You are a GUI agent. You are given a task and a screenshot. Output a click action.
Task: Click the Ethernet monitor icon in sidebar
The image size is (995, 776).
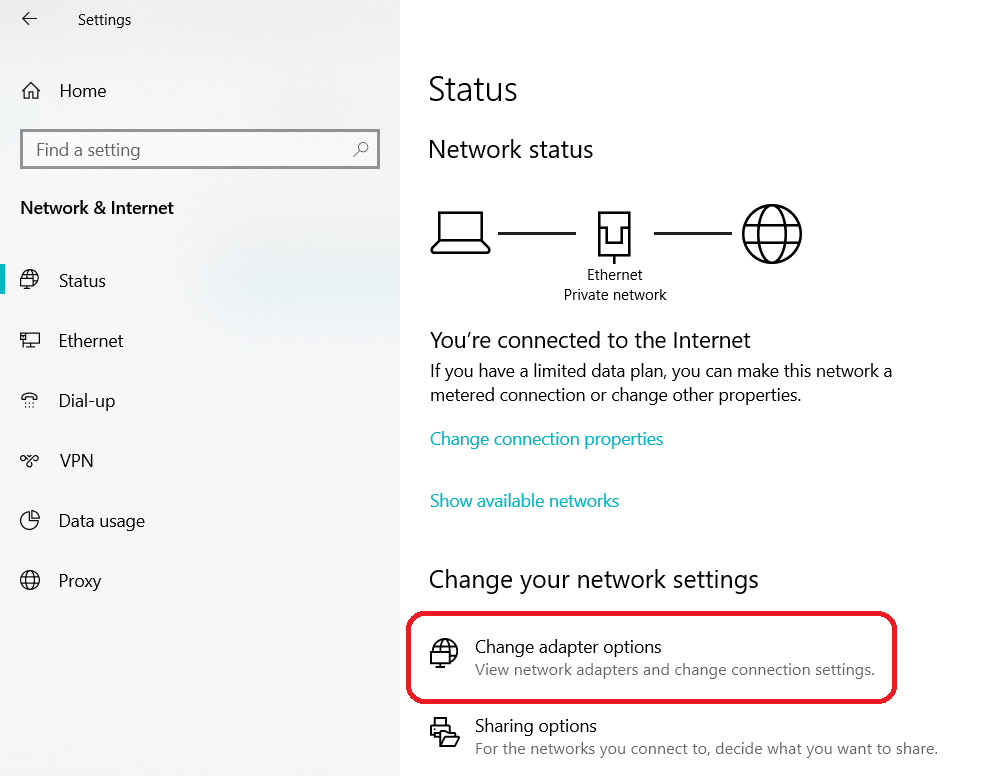click(30, 341)
